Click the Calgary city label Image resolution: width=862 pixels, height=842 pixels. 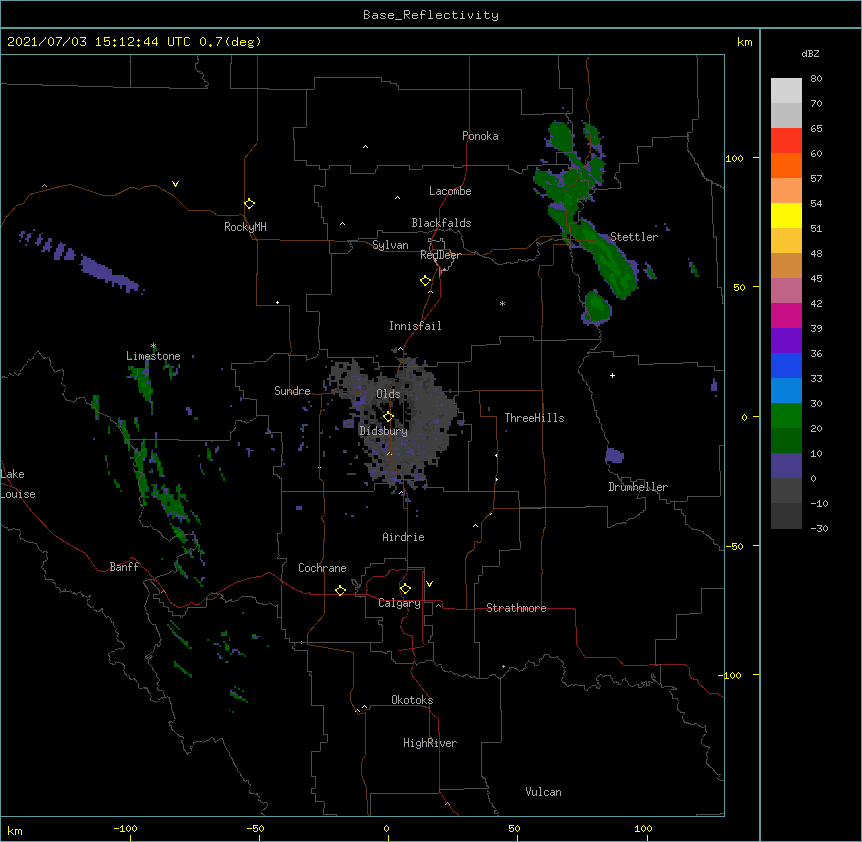(399, 603)
